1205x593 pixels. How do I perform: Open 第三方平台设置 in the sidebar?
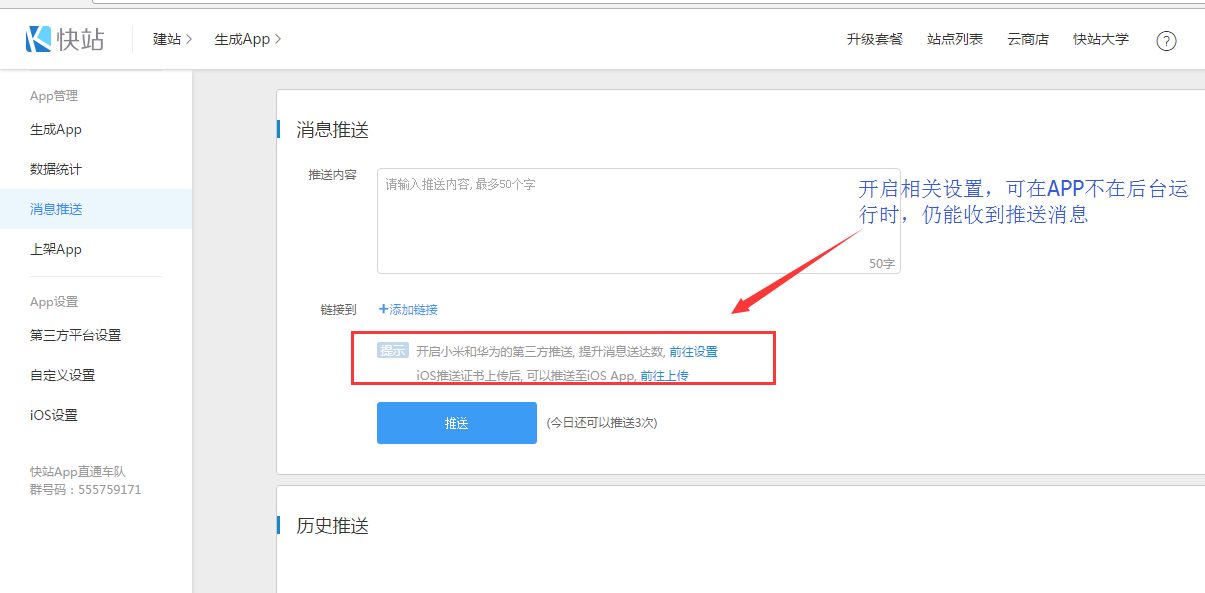pyautogui.click(x=75, y=335)
